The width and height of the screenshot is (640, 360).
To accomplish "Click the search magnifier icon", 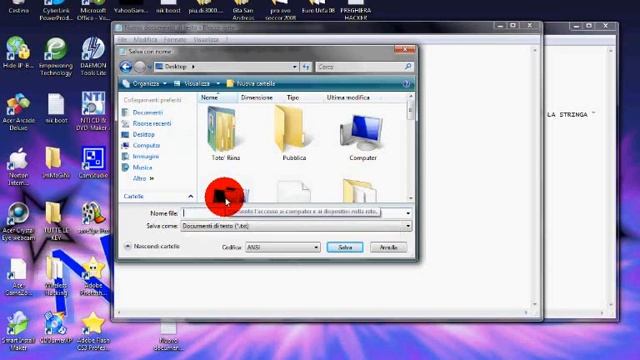I will click(407, 67).
